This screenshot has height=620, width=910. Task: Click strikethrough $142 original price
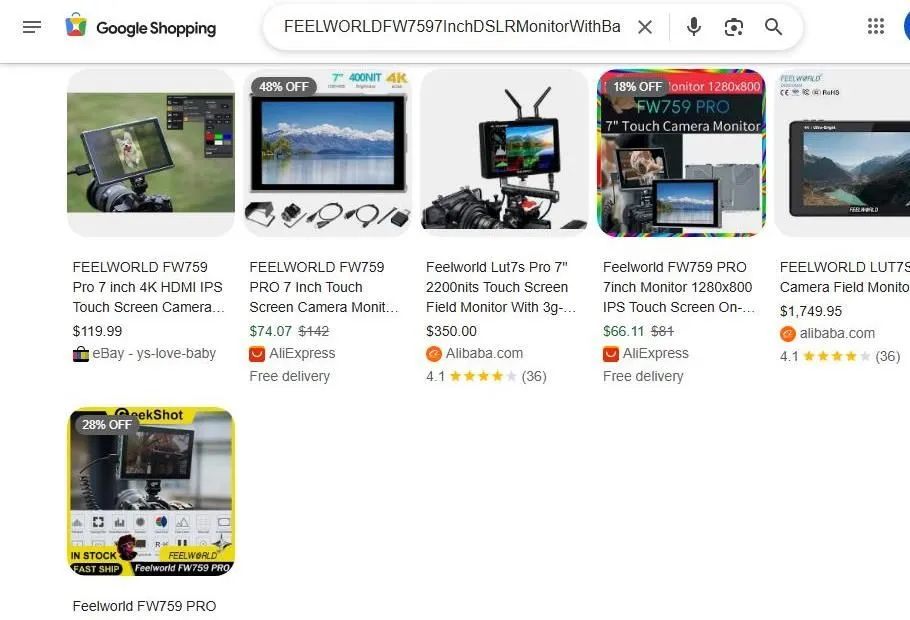313,331
